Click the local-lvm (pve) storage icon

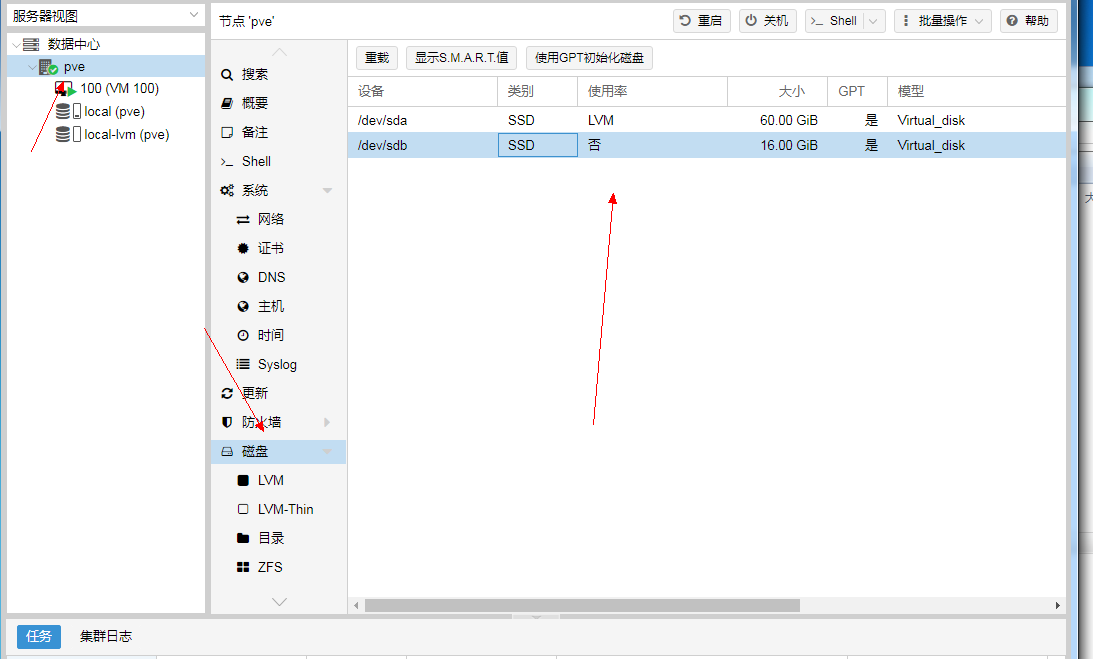(68, 135)
